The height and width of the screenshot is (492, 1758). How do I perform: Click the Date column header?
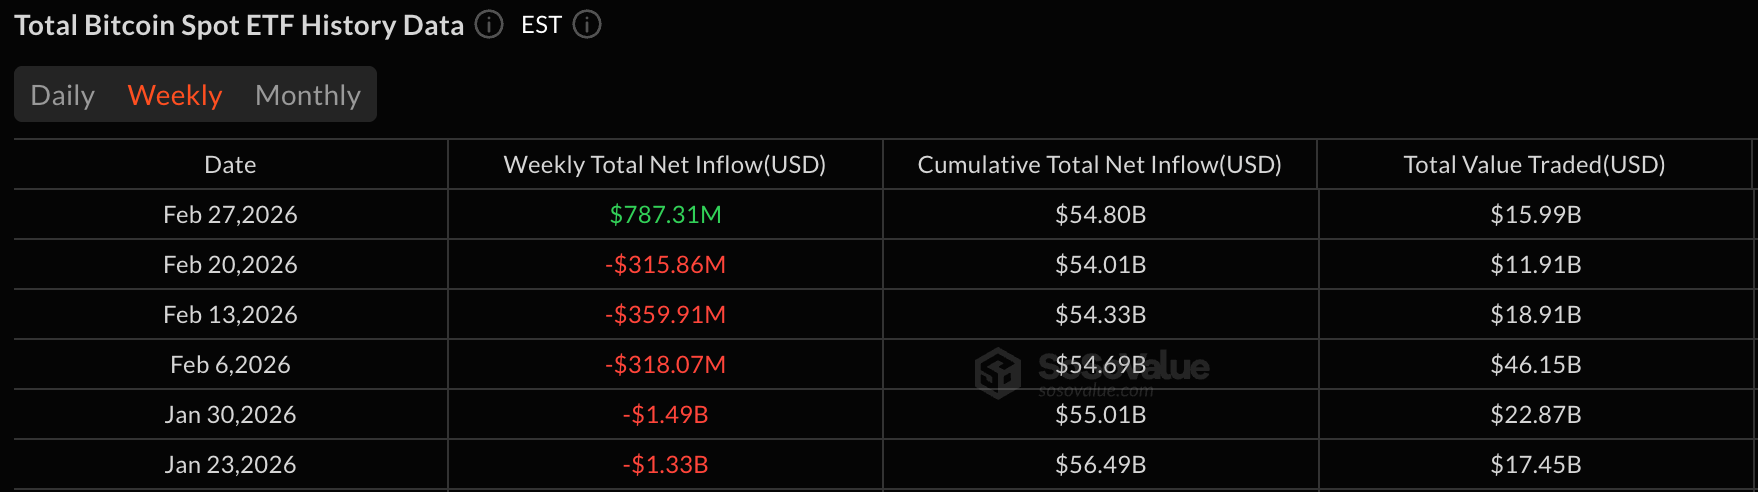coord(230,165)
